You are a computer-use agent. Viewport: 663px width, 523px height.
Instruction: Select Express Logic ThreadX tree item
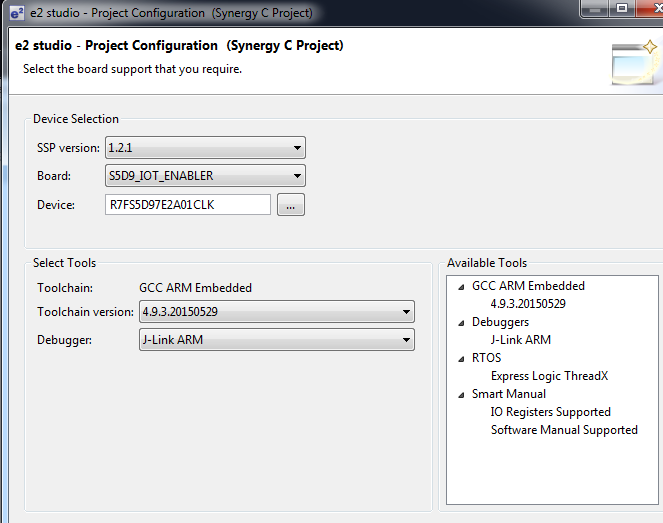(549, 375)
